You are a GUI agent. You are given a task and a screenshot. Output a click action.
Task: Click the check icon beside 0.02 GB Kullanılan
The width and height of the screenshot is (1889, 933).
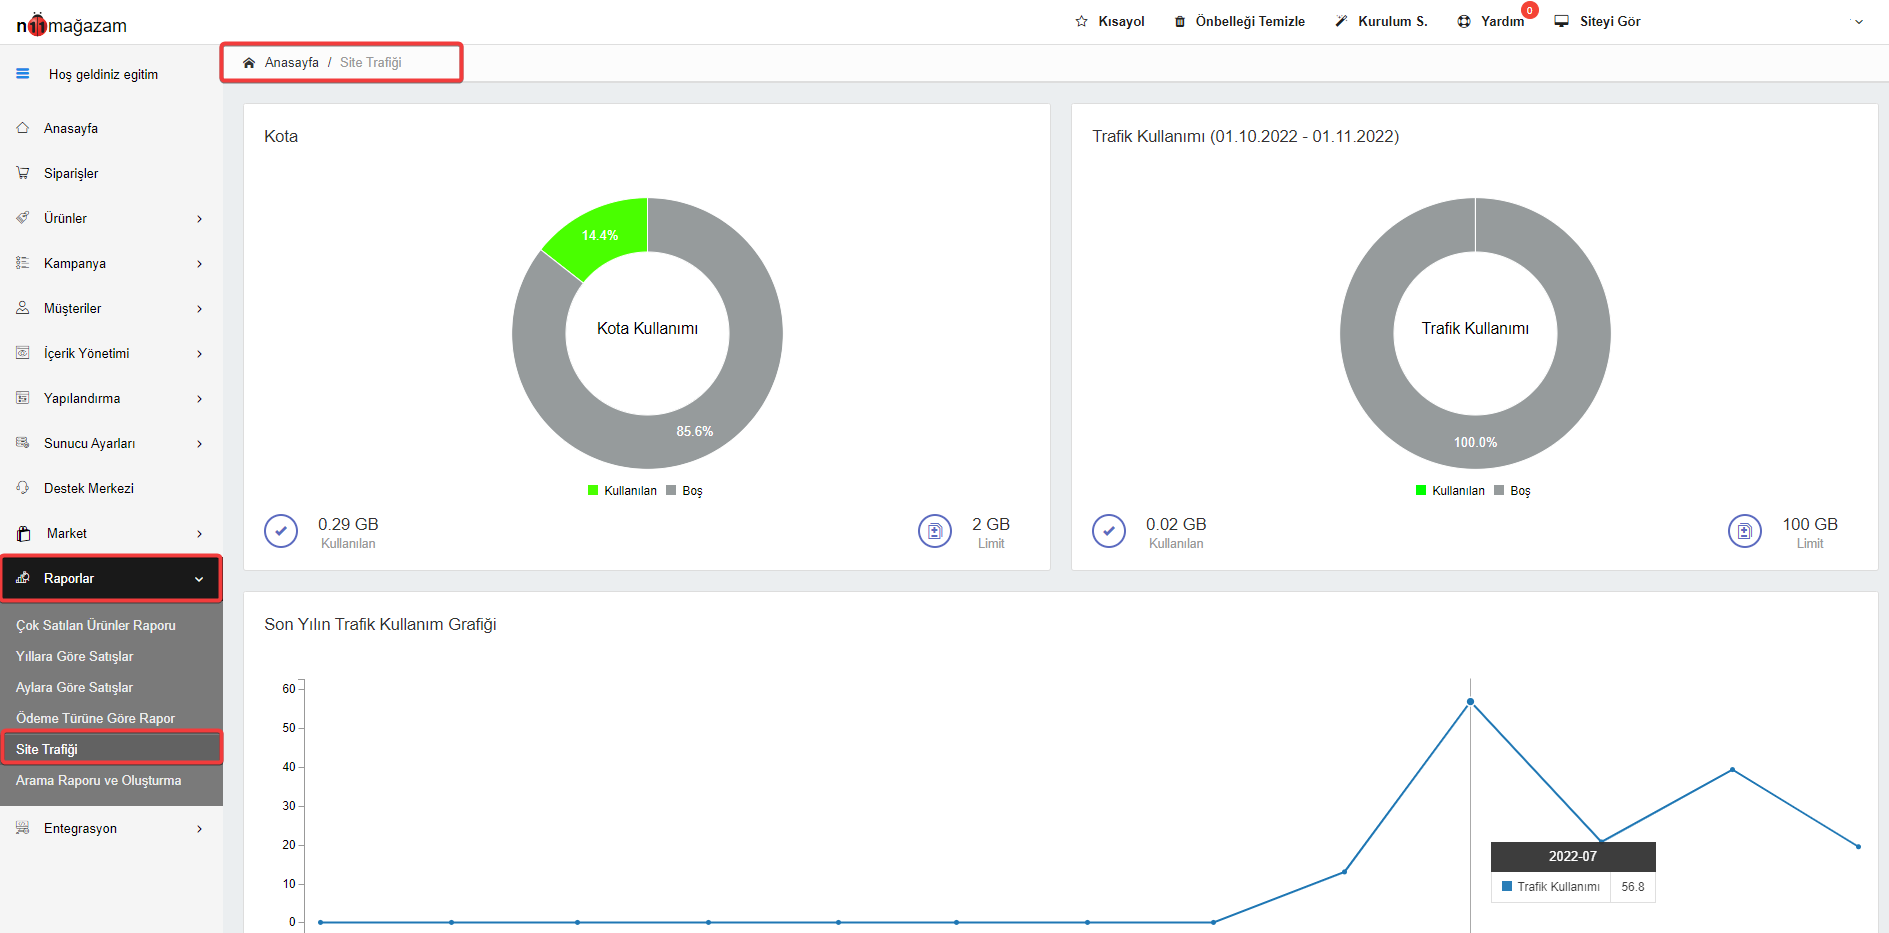(x=1109, y=531)
